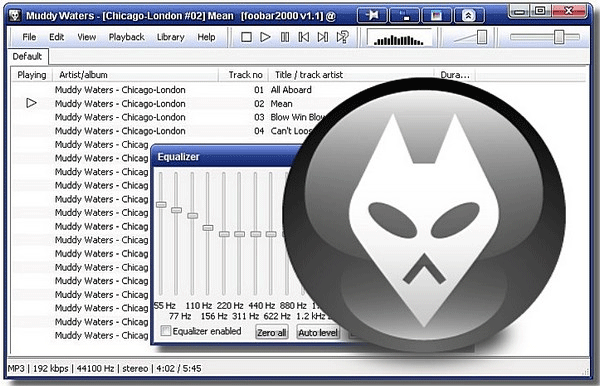
Task: Open the Playback menu
Action: point(126,37)
